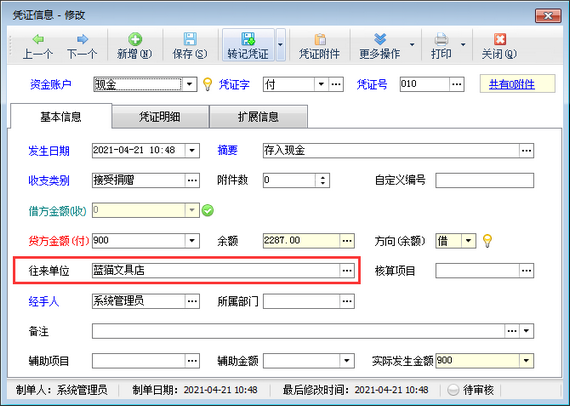This screenshot has height=406, width=570.
Task: Expand the 资金账户 现金 dropdown
Action: point(189,84)
